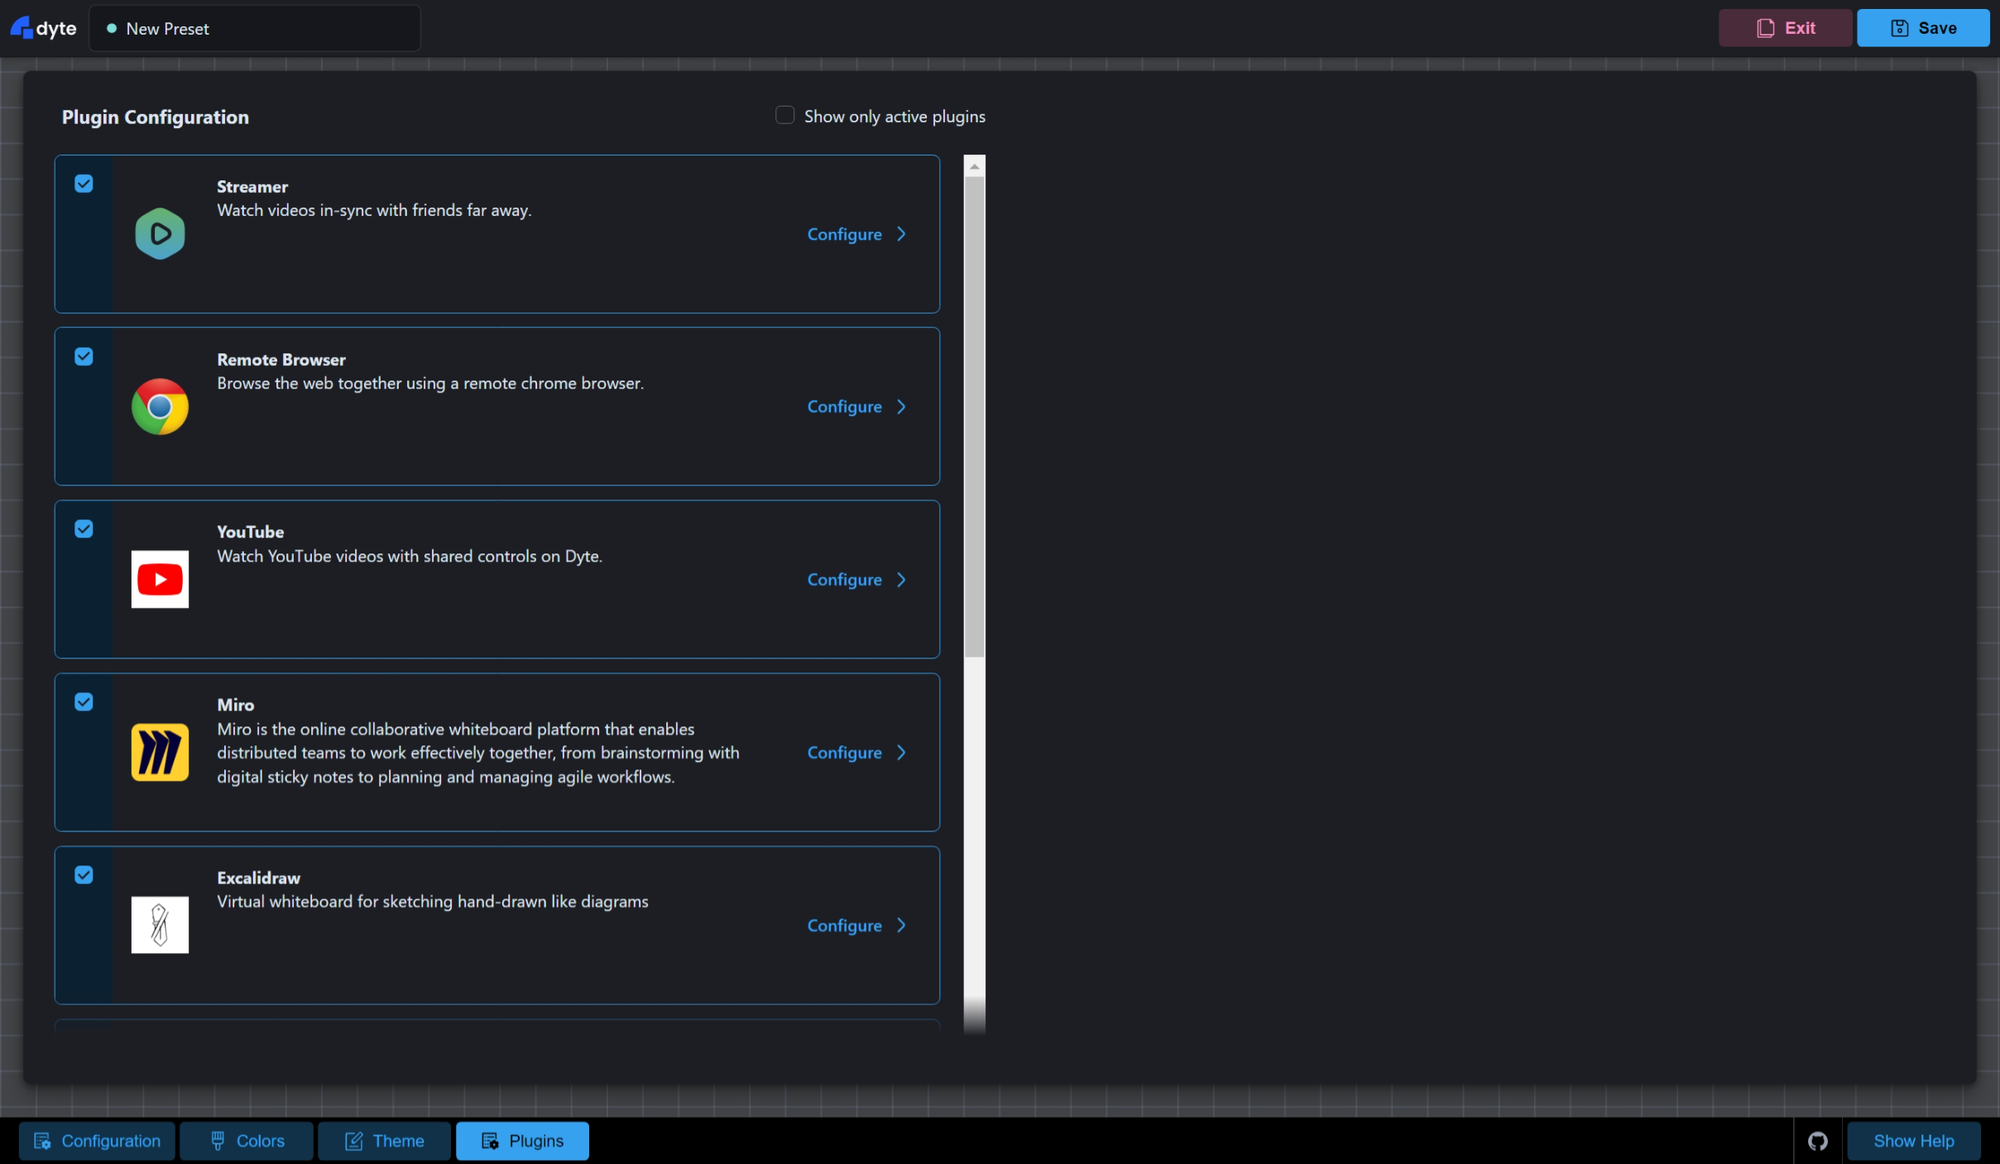Viewport: 2000px width, 1164px height.
Task: Click the Streamer plugin icon
Action: (160, 234)
